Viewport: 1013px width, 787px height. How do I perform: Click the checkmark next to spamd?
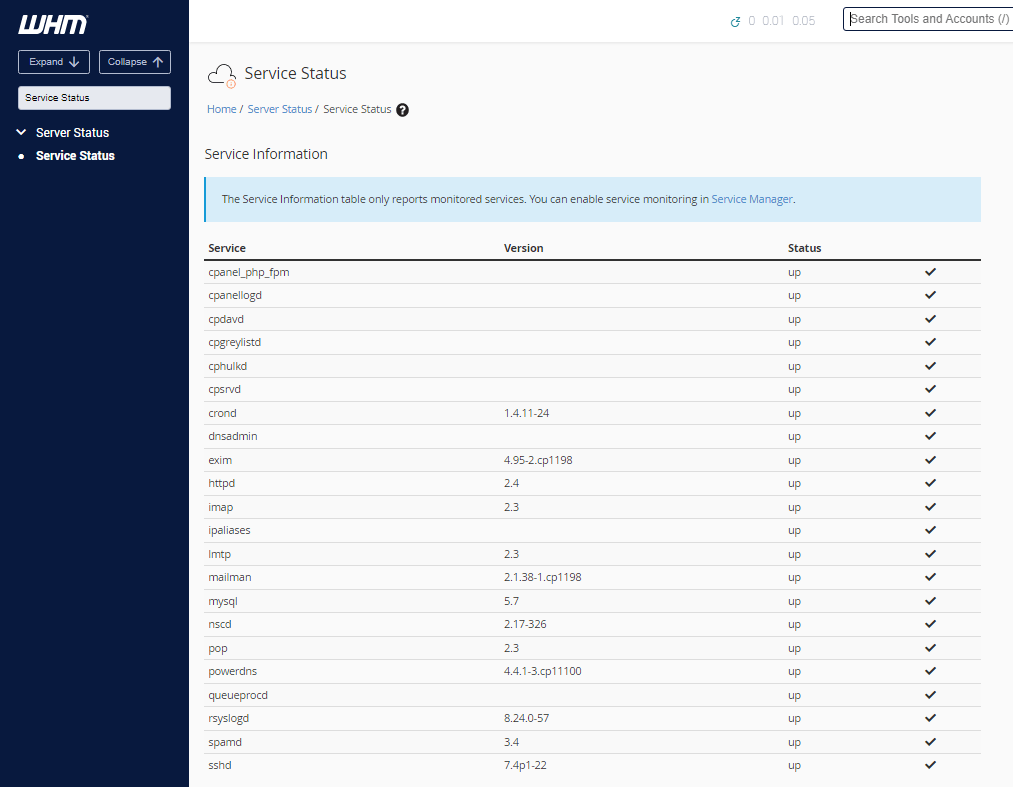click(930, 741)
